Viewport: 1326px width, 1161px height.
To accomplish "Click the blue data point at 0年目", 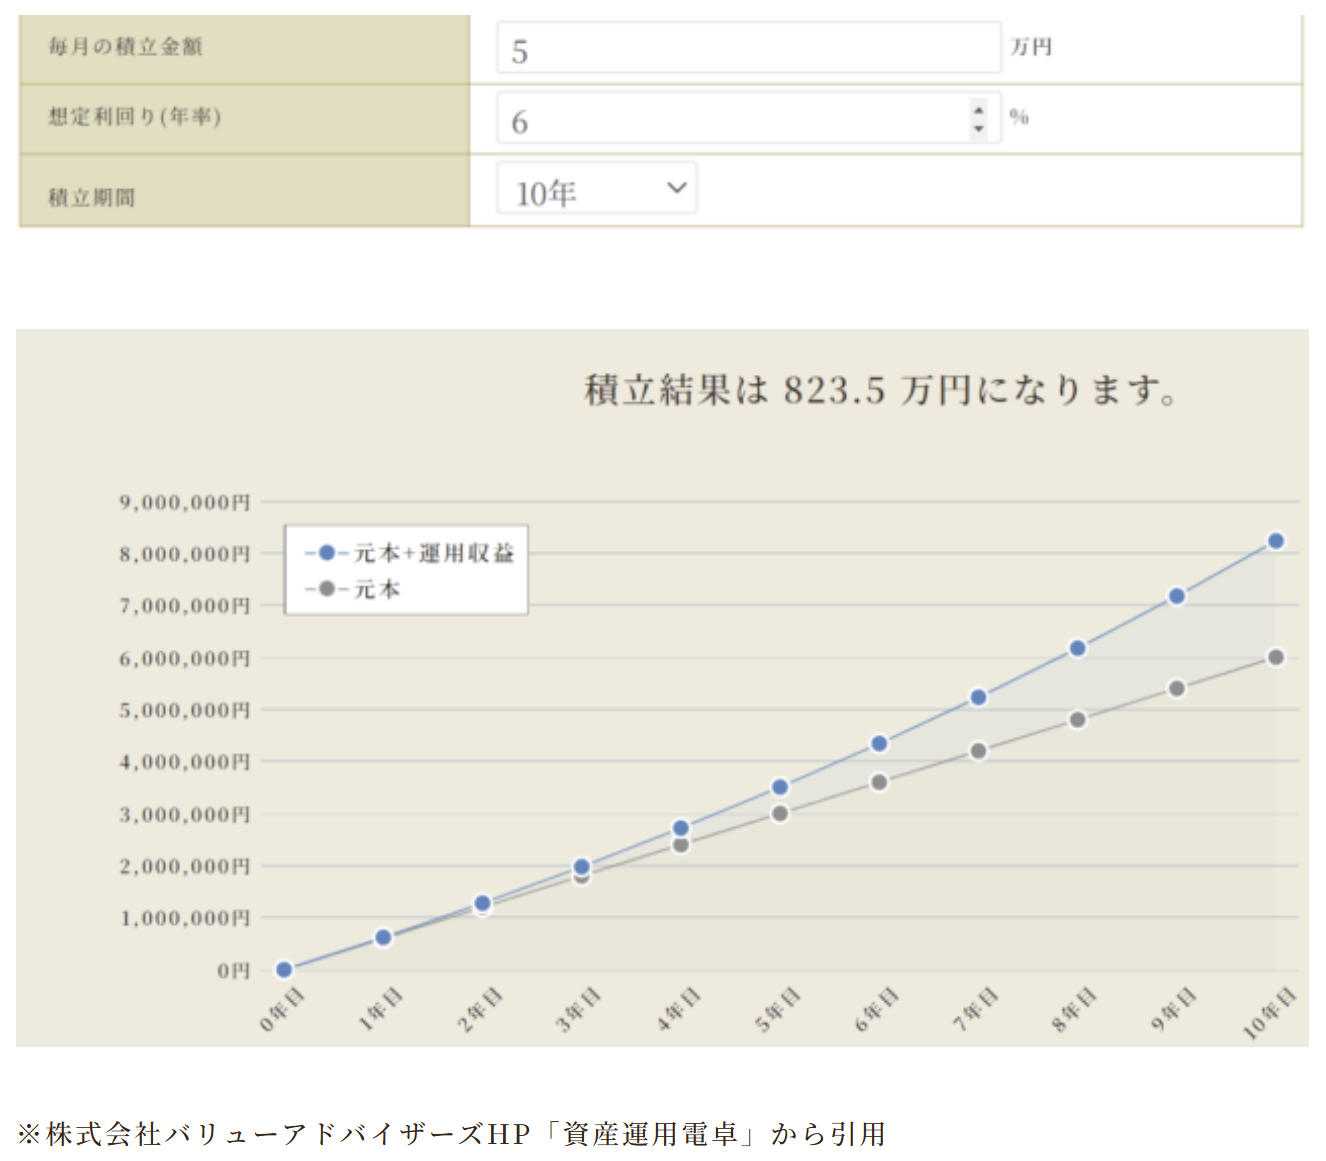I will pos(284,969).
